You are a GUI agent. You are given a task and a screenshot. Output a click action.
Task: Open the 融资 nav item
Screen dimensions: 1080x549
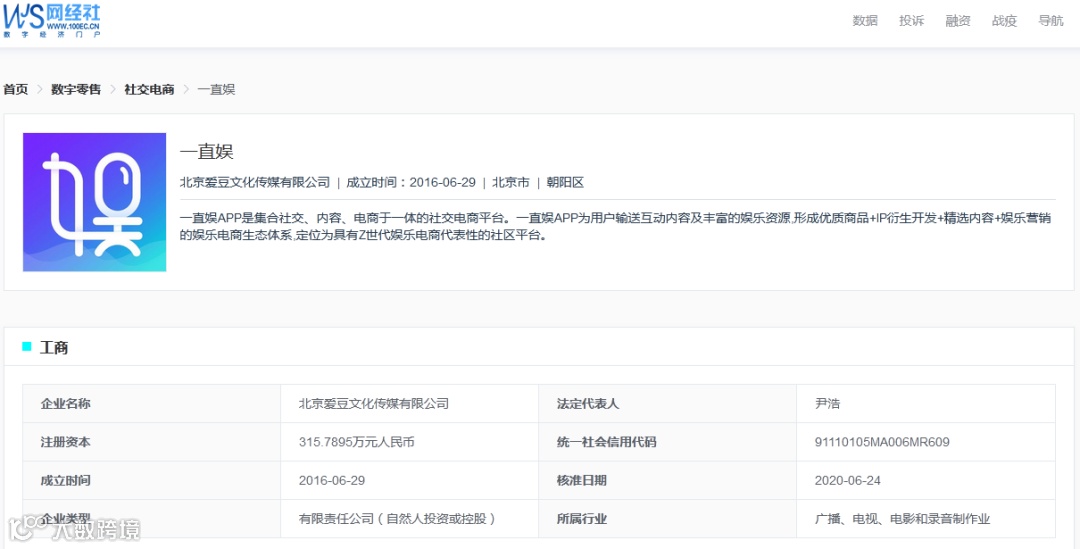coord(958,21)
